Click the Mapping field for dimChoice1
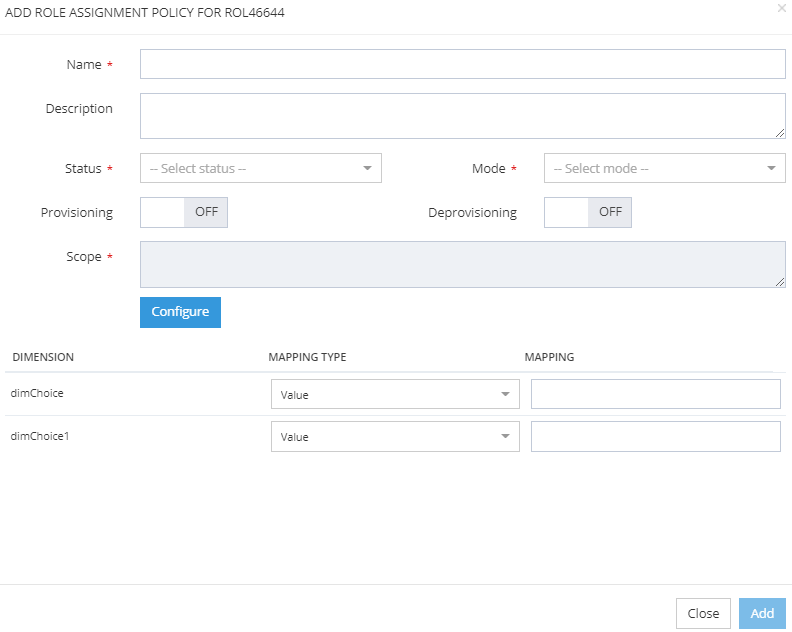 655,436
